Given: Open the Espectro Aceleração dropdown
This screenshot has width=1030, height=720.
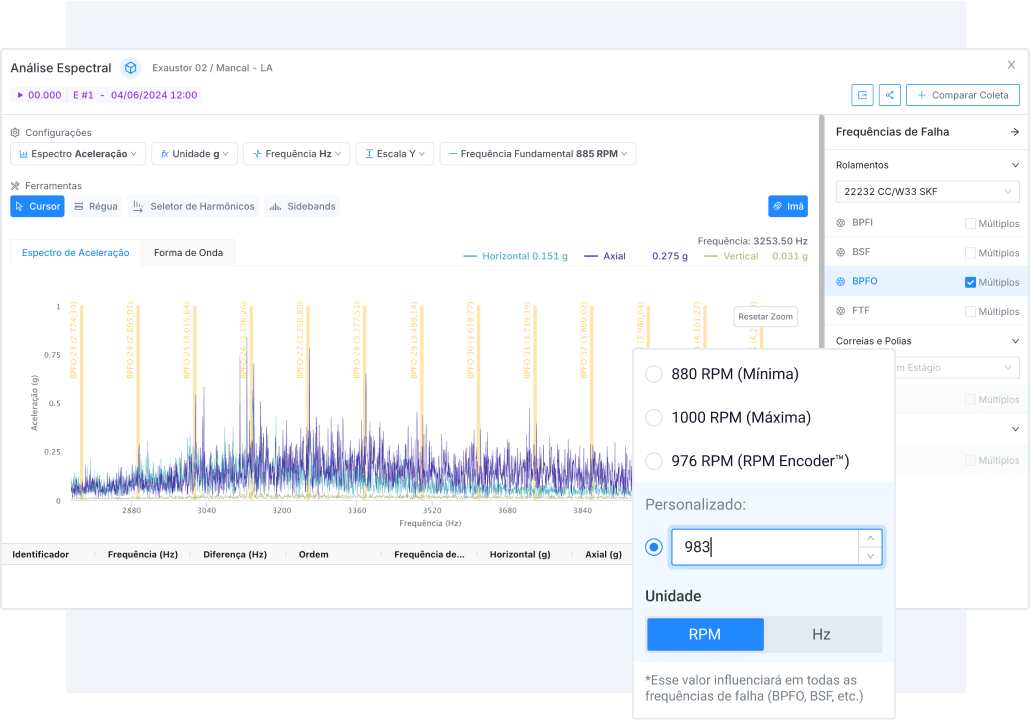Looking at the screenshot, I should 78,154.
